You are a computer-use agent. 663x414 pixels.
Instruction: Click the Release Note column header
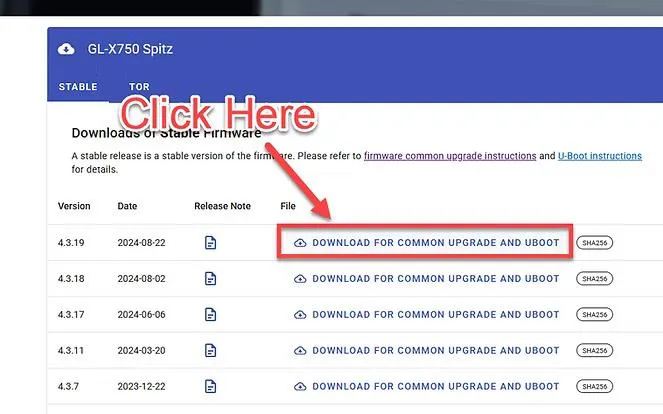coord(222,206)
